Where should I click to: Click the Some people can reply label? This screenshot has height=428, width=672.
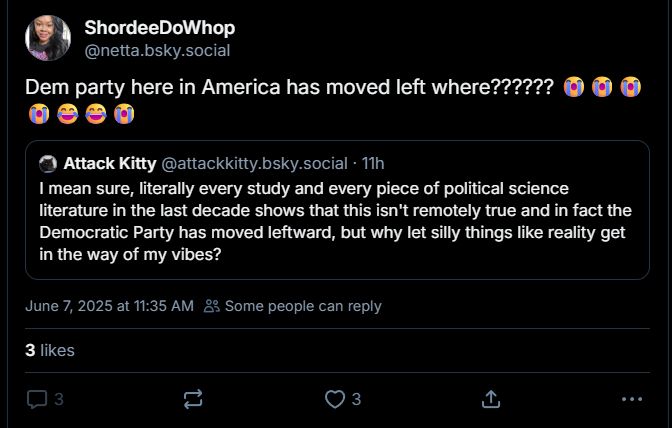tap(303, 306)
